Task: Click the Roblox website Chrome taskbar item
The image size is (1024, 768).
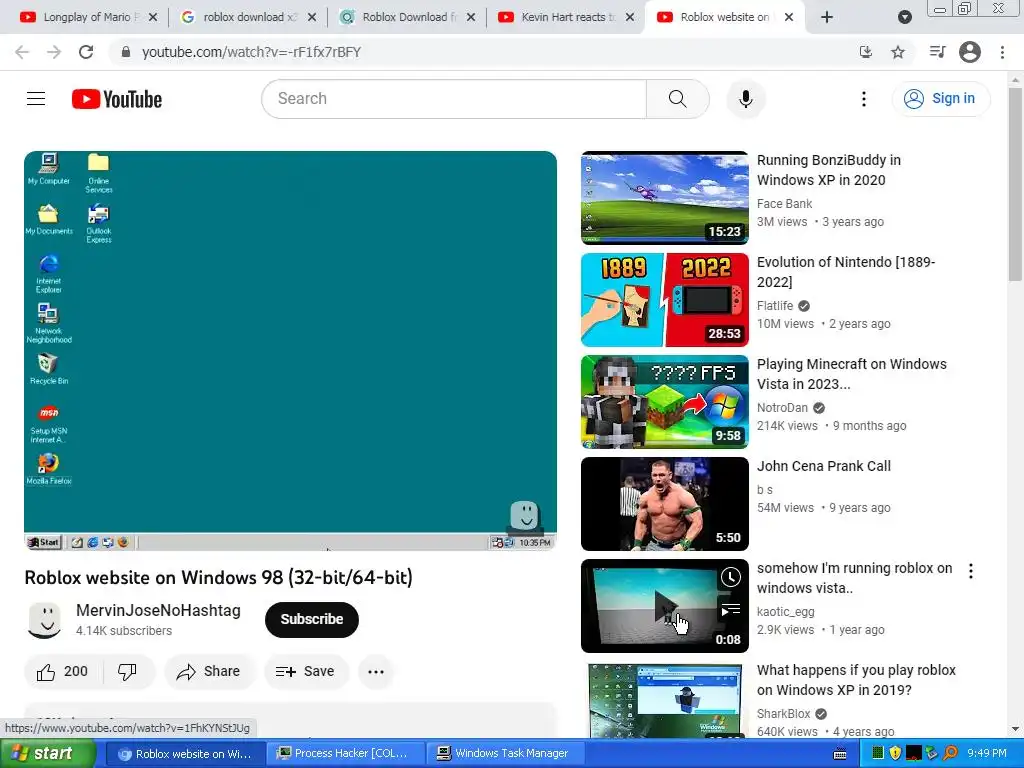Action: [185, 754]
